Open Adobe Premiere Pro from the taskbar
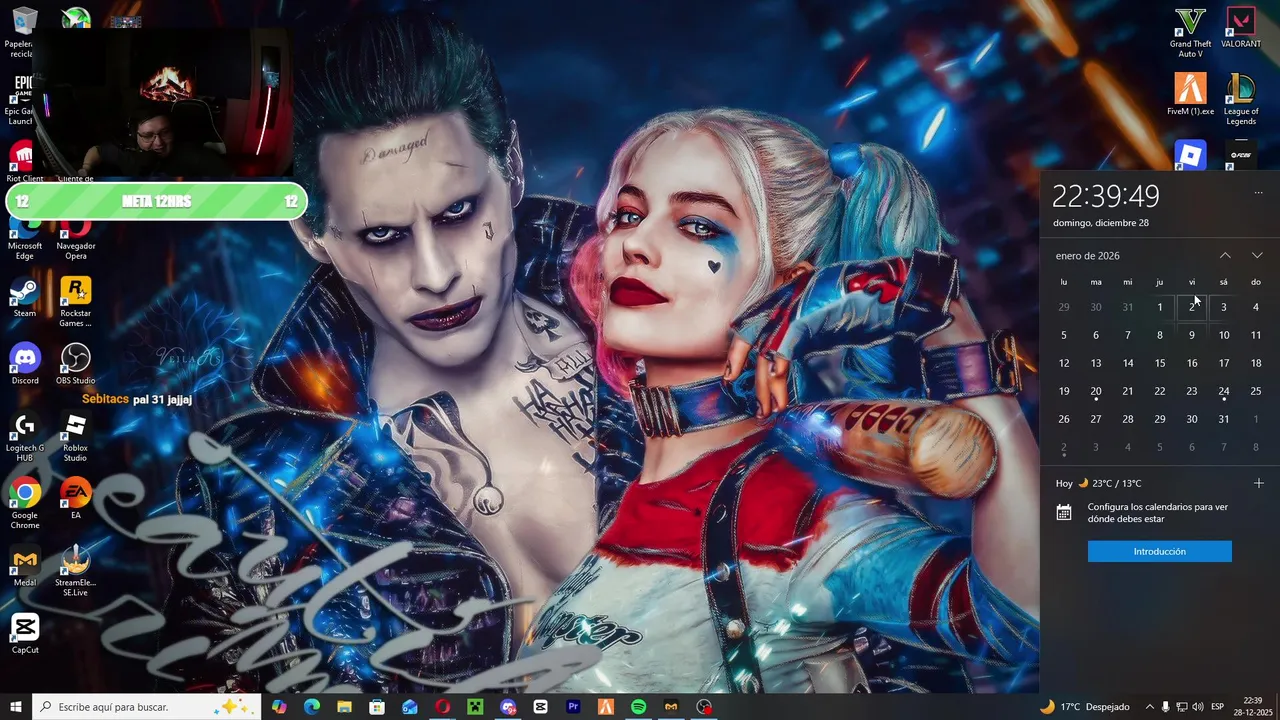This screenshot has height=720, width=1280. pyautogui.click(x=574, y=707)
